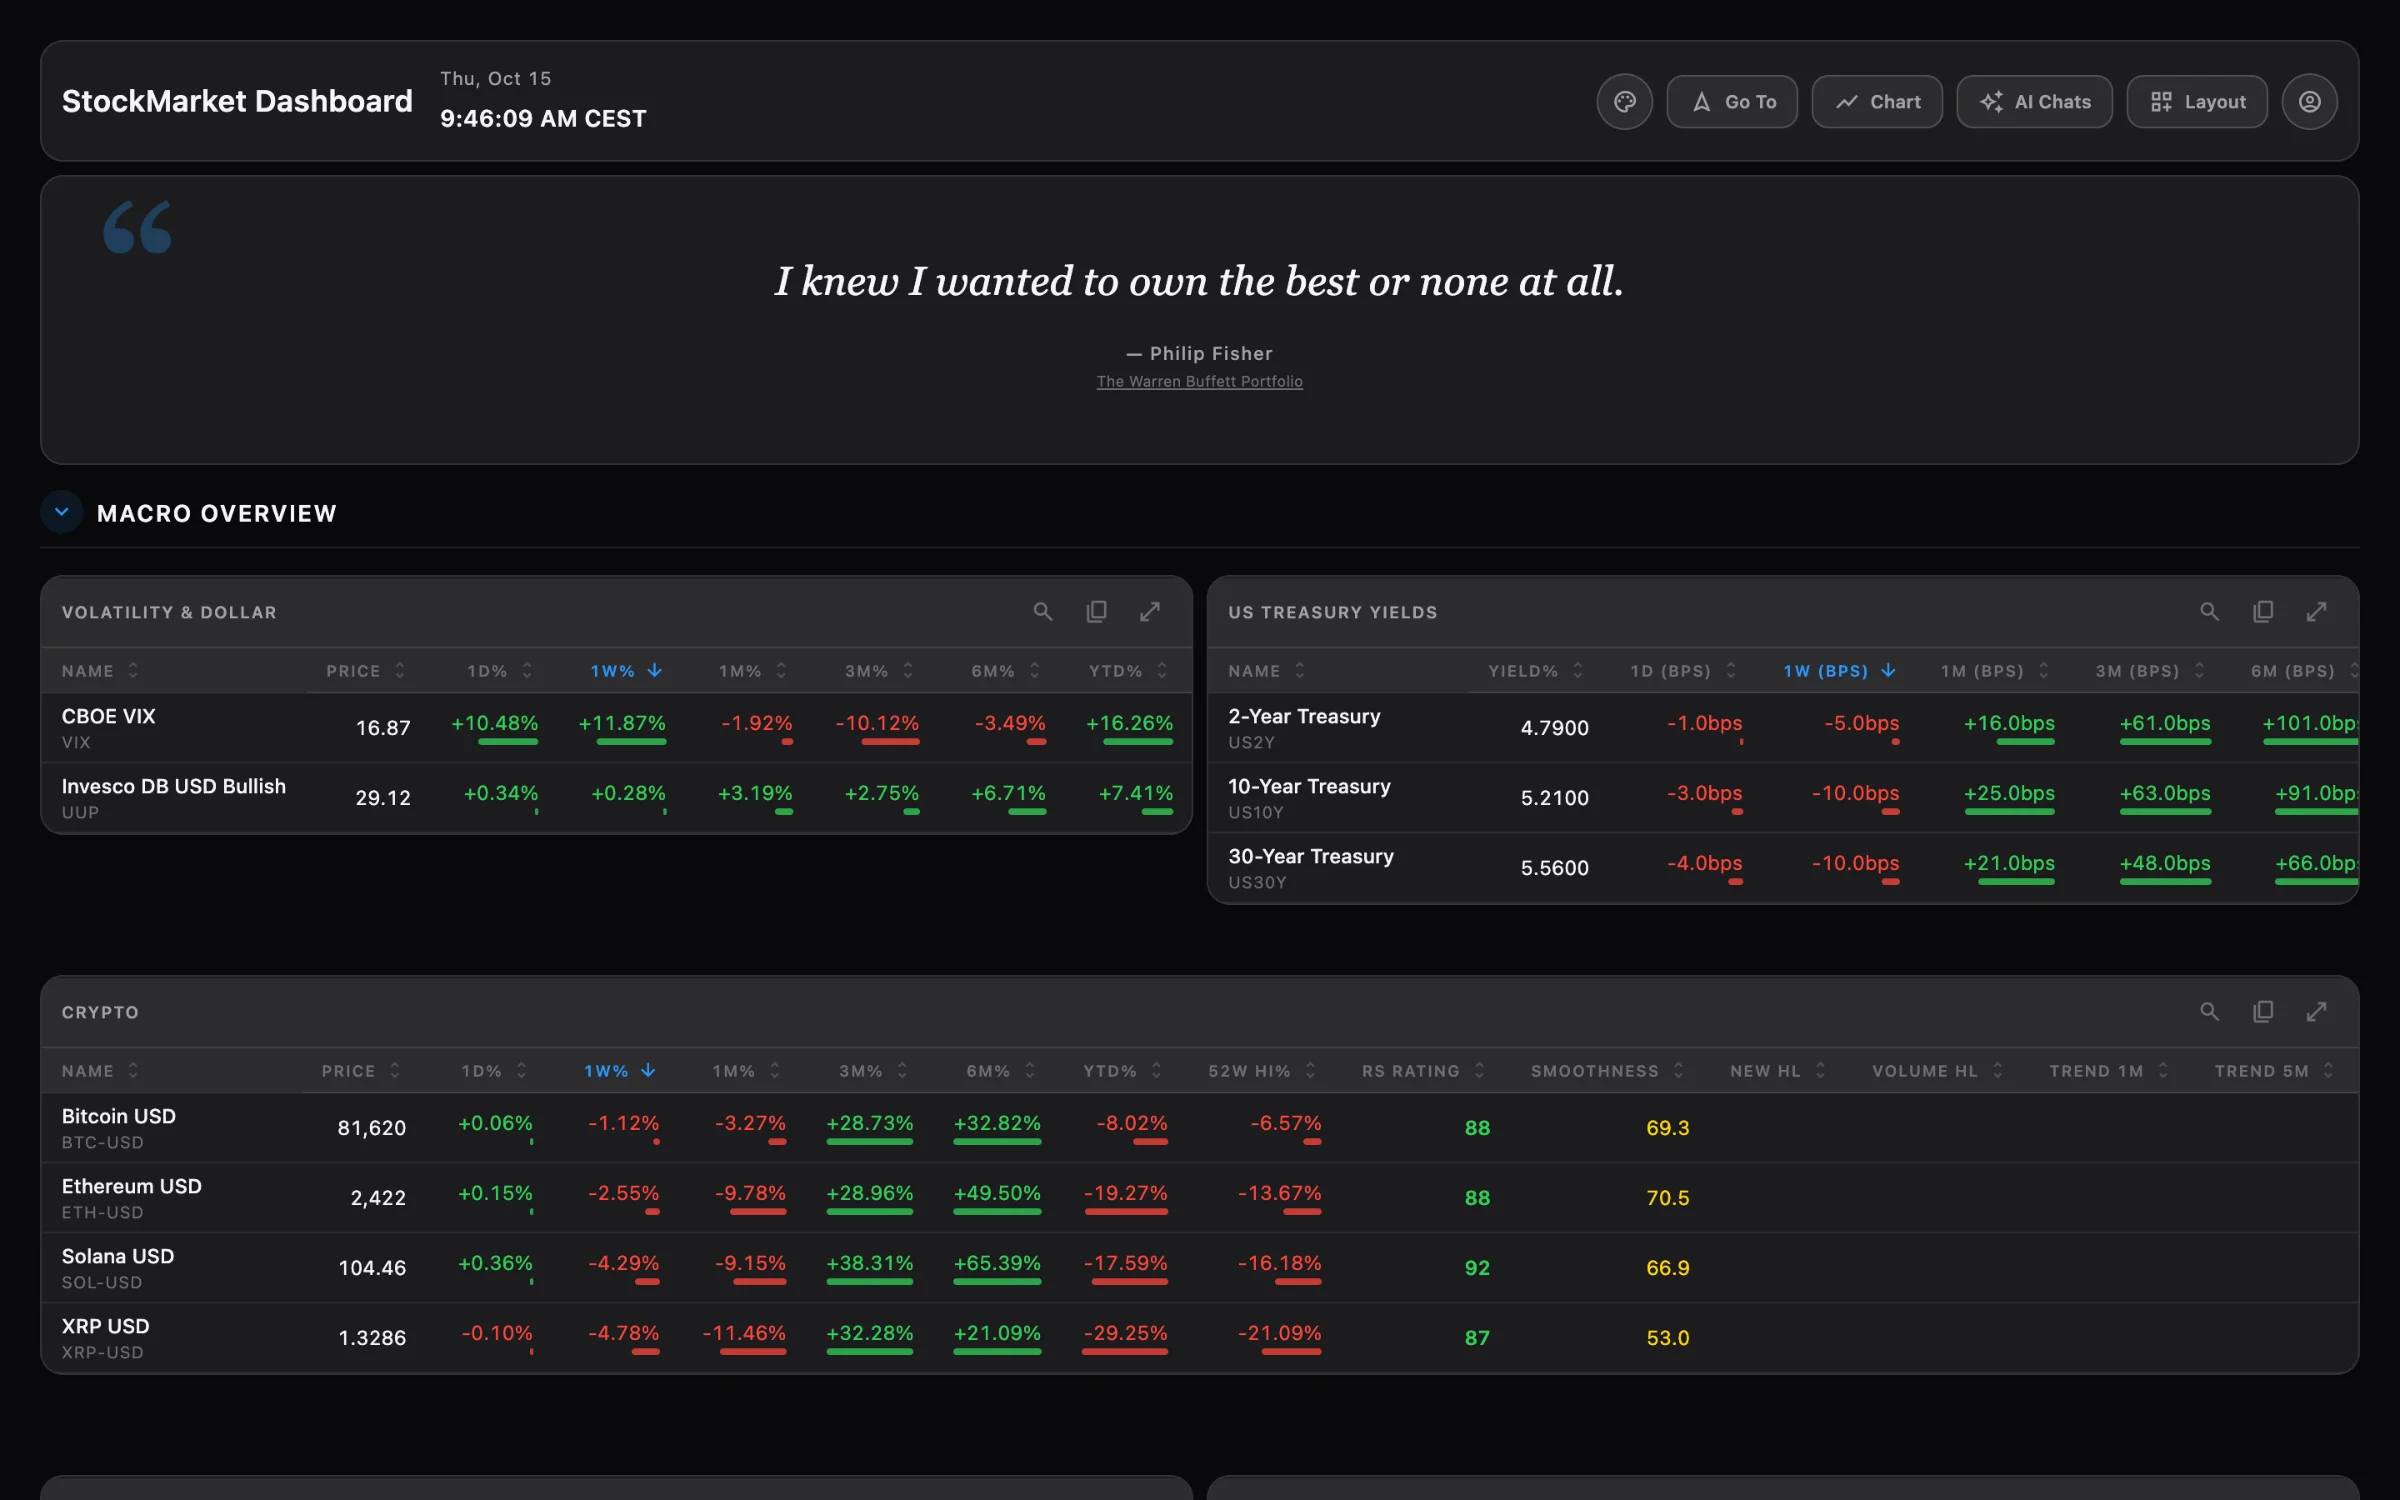Sort Treasury table by 3M (BPS)
The height and width of the screenshot is (1500, 2400).
click(x=2151, y=671)
